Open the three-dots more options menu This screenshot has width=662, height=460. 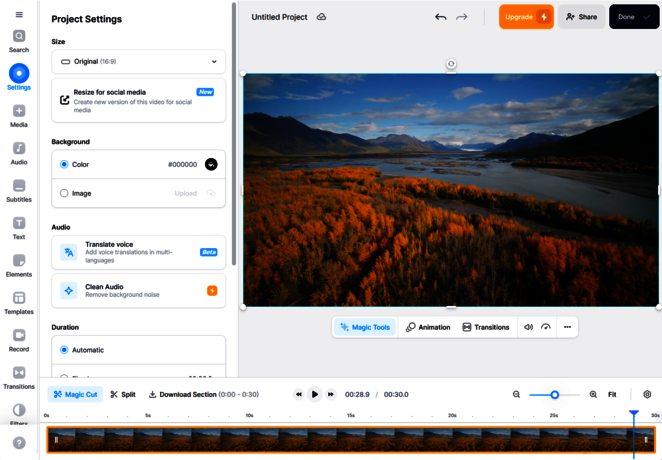(x=567, y=327)
